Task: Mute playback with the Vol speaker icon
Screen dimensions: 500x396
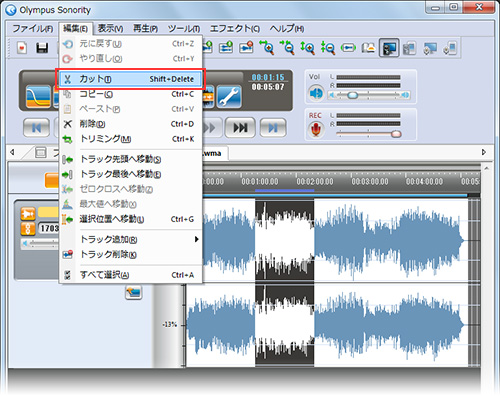Action: (316, 93)
